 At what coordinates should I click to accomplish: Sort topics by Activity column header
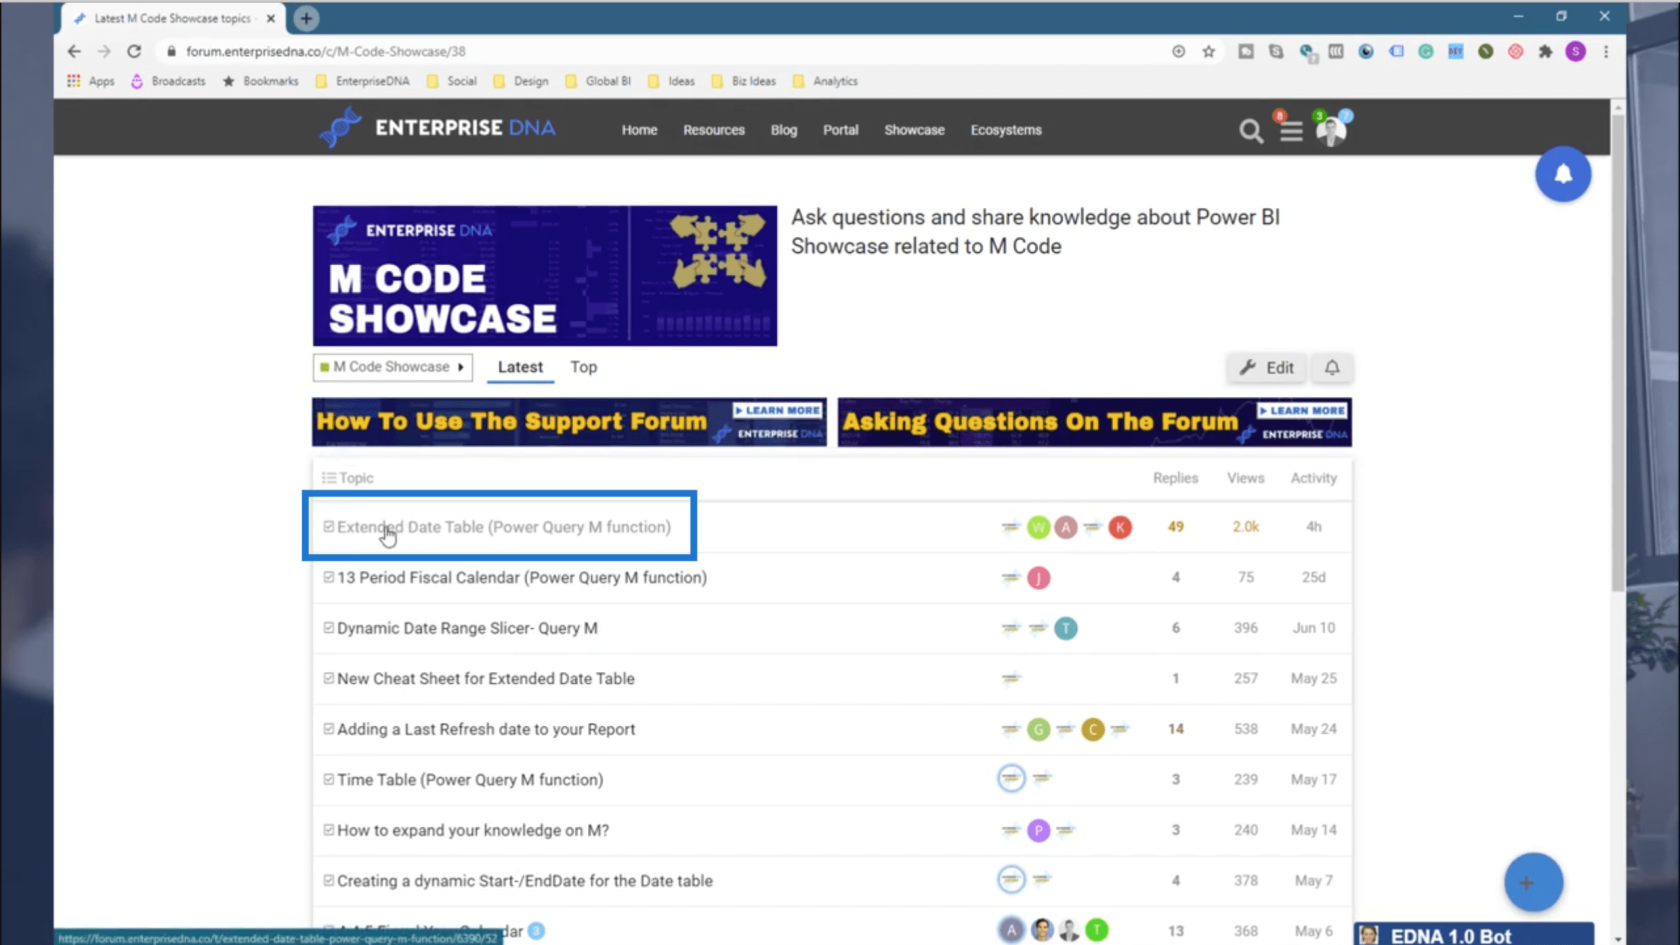click(1313, 478)
